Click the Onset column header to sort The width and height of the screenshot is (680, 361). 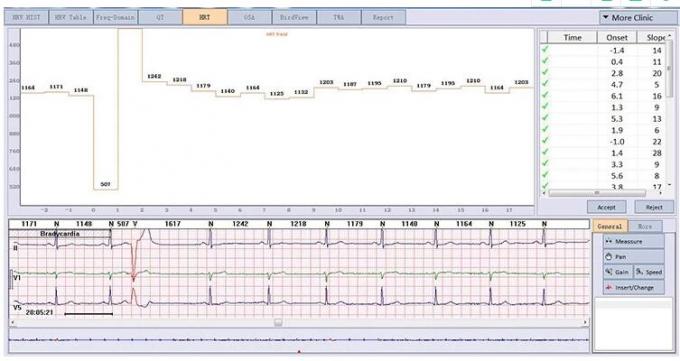click(x=617, y=37)
